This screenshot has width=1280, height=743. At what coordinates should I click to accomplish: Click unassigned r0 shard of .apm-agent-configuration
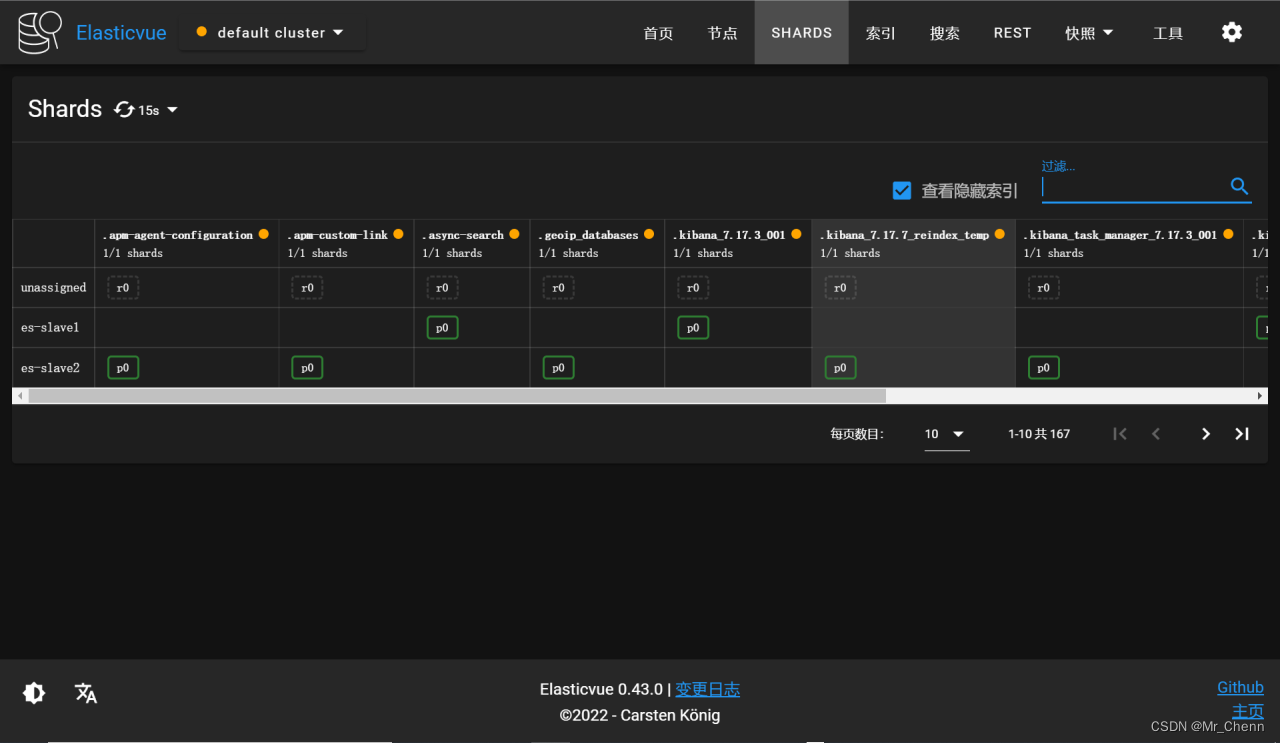tap(123, 288)
